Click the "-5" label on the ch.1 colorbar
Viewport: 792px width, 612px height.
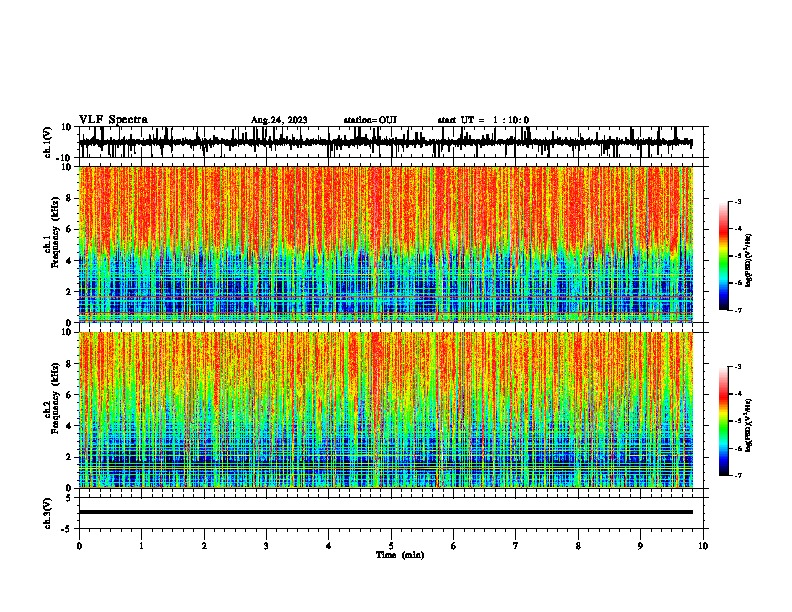[738, 256]
